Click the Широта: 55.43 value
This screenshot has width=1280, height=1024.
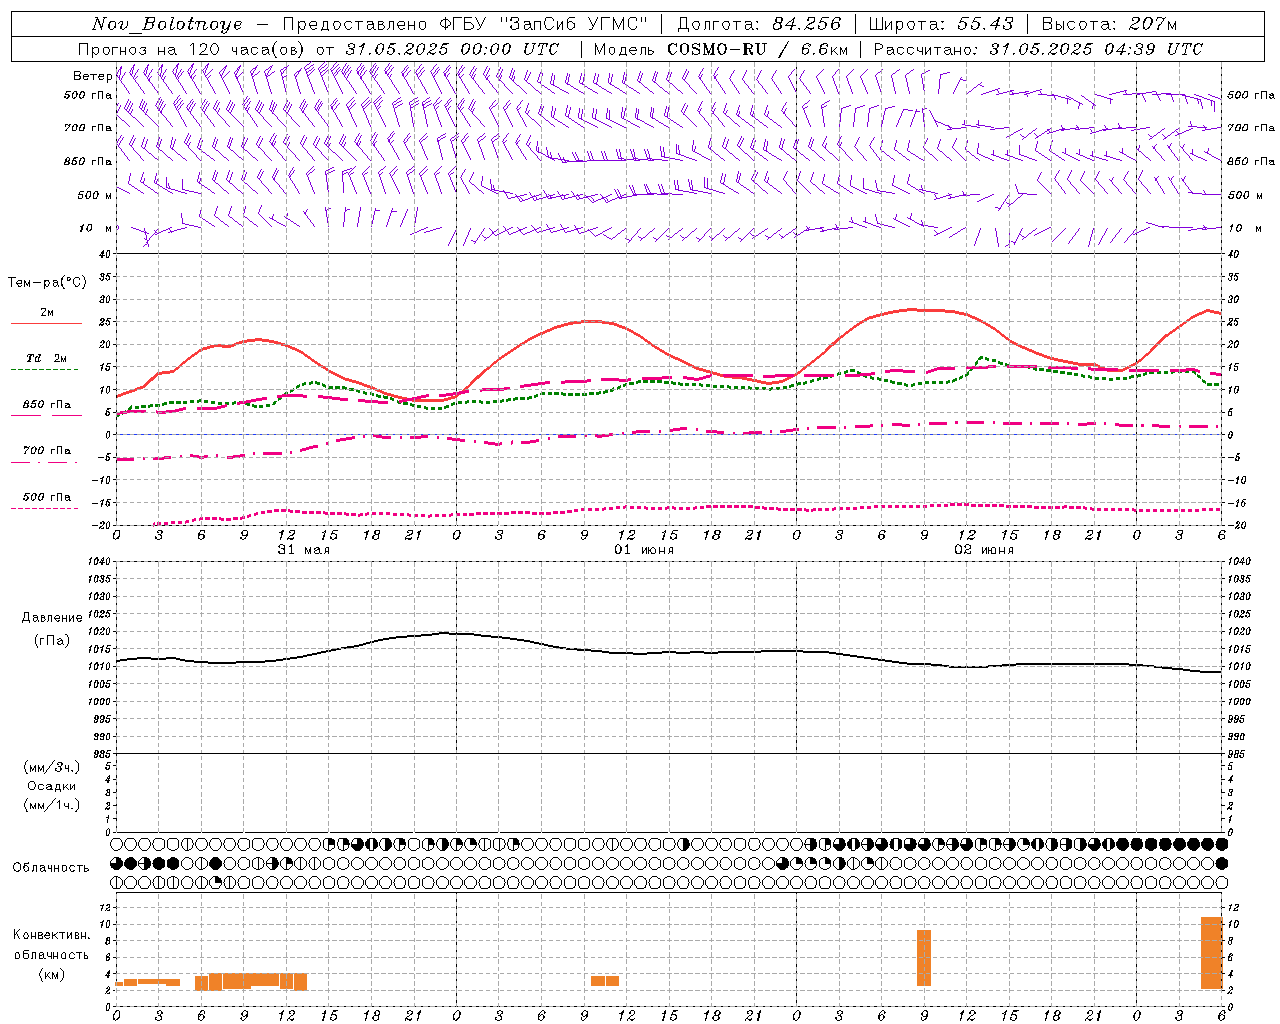pos(941,24)
